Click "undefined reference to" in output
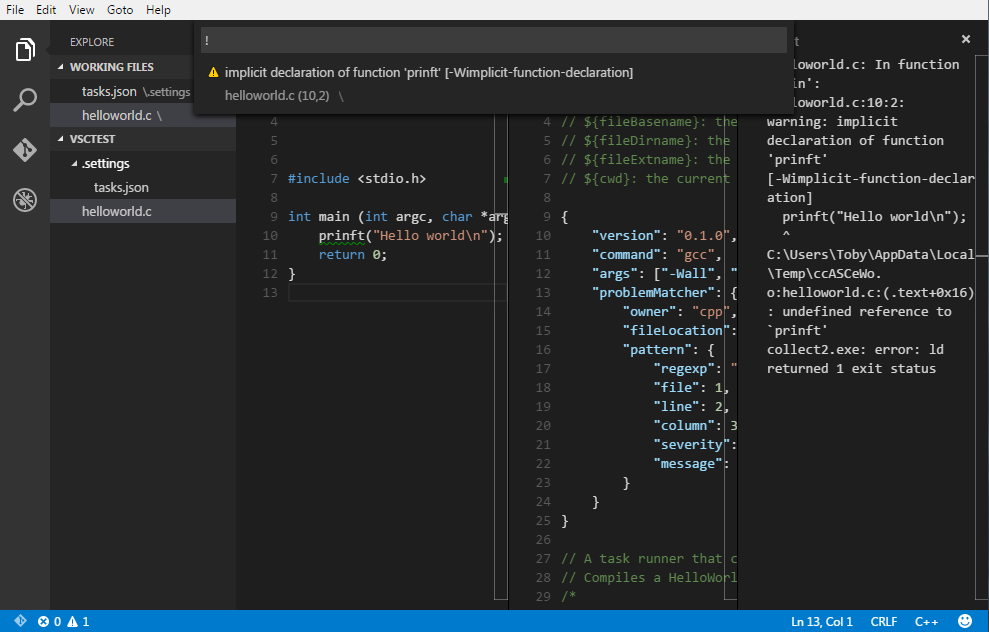 click(867, 312)
